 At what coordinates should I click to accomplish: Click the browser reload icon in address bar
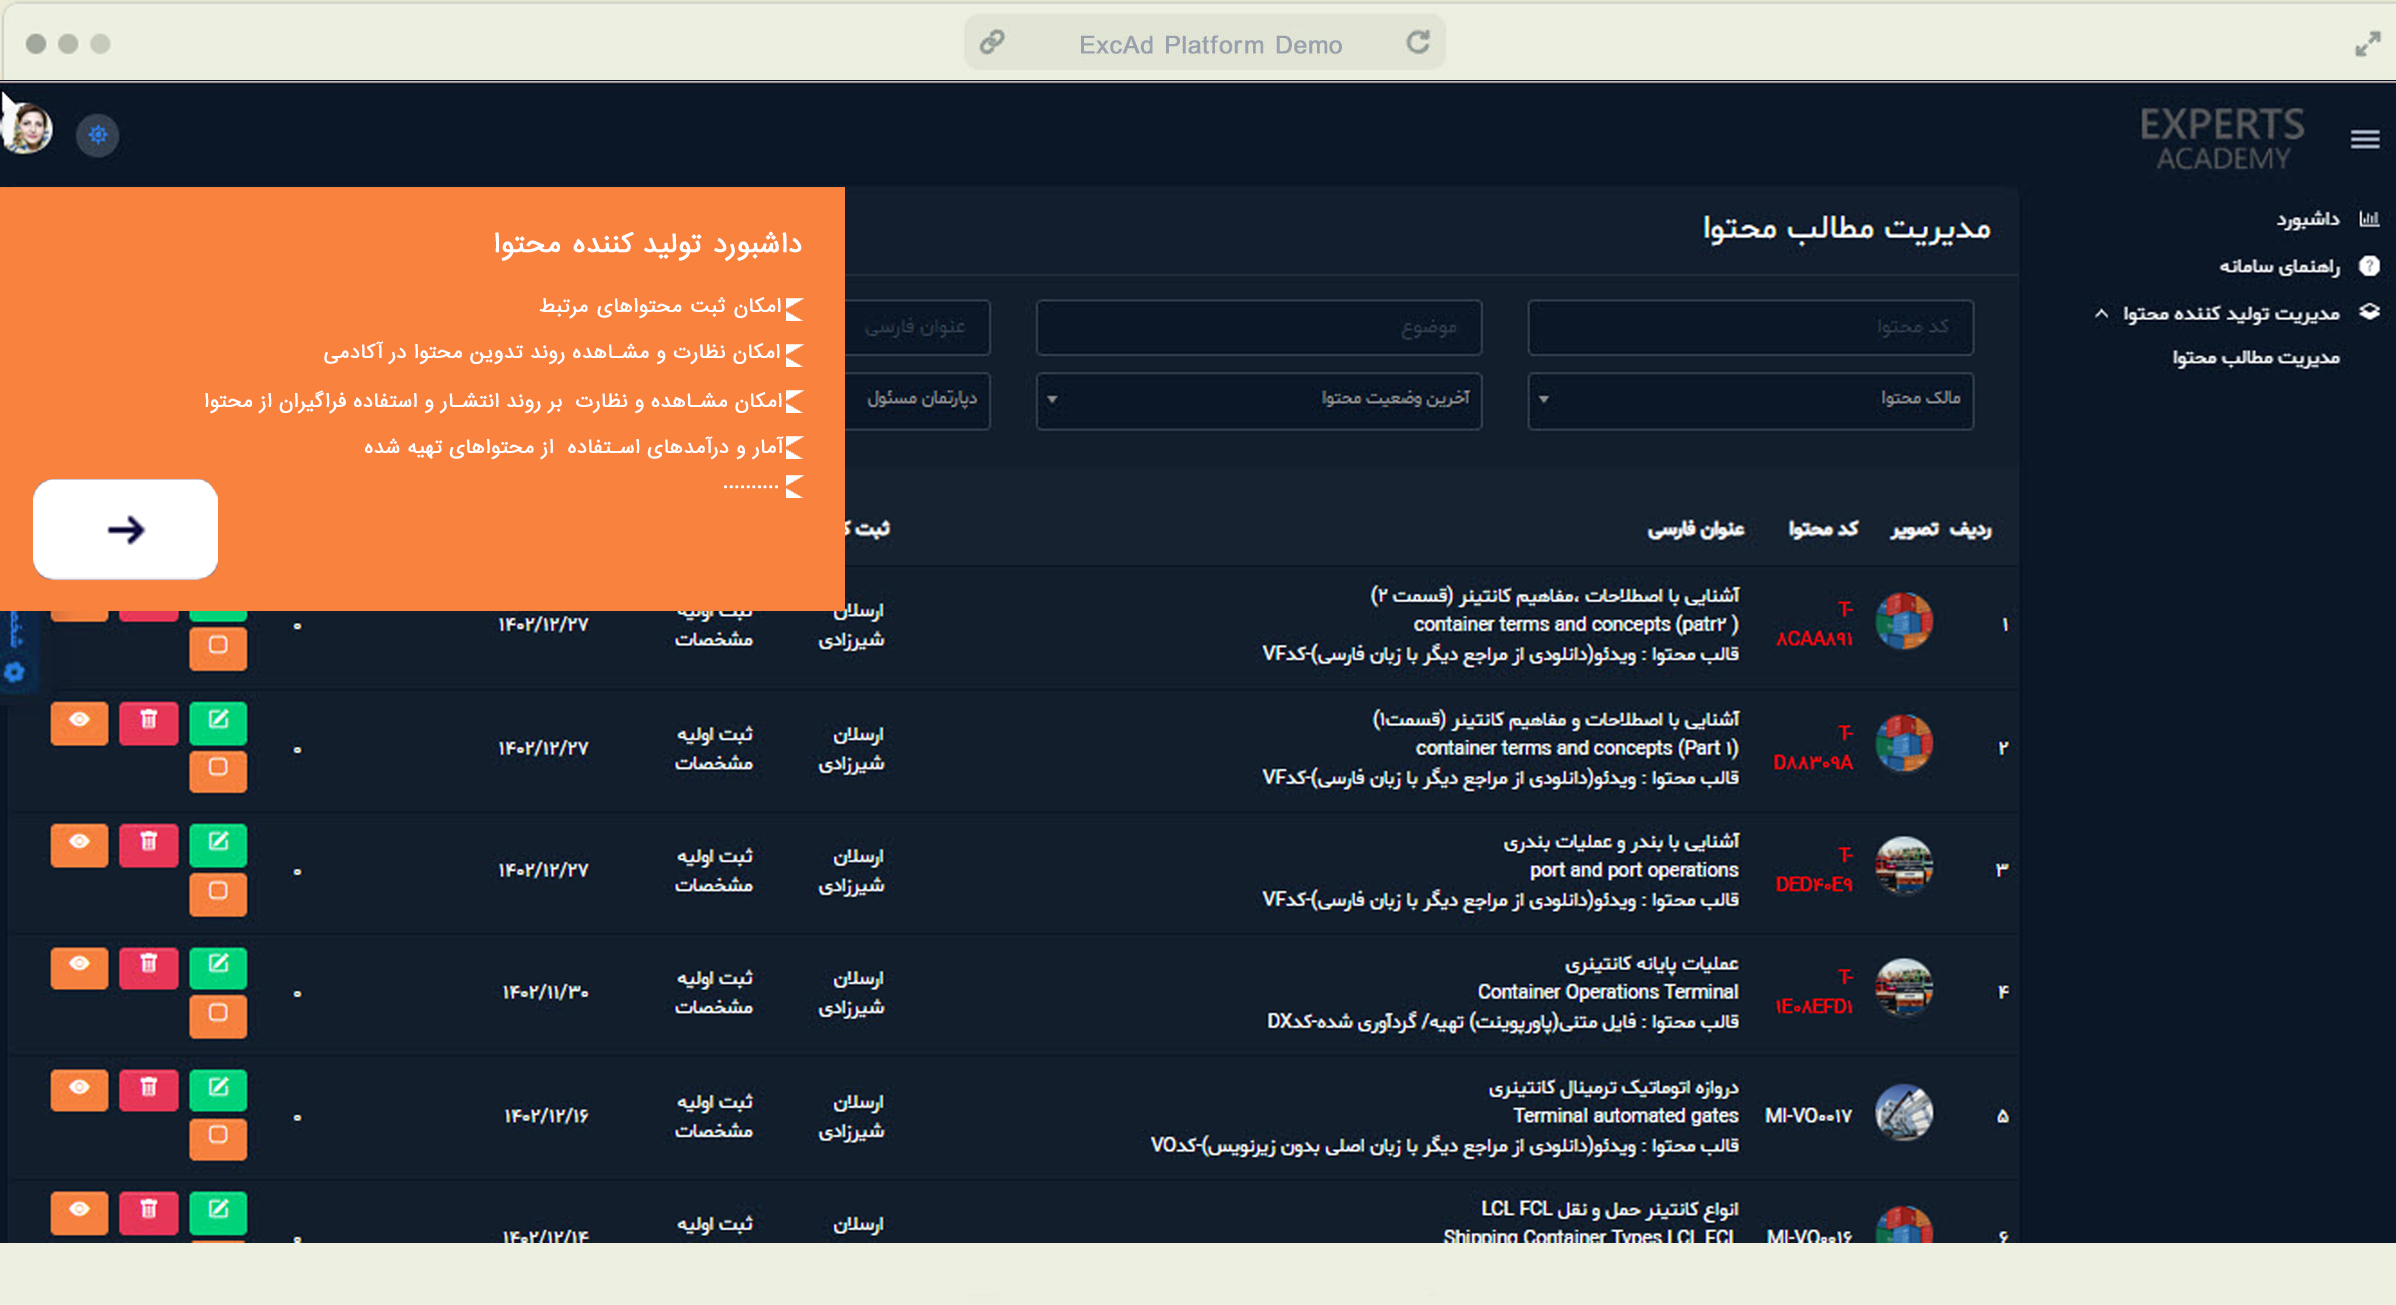point(1417,43)
